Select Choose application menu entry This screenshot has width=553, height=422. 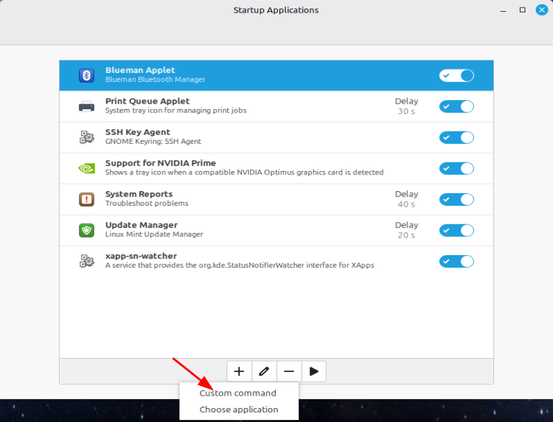[x=239, y=410]
